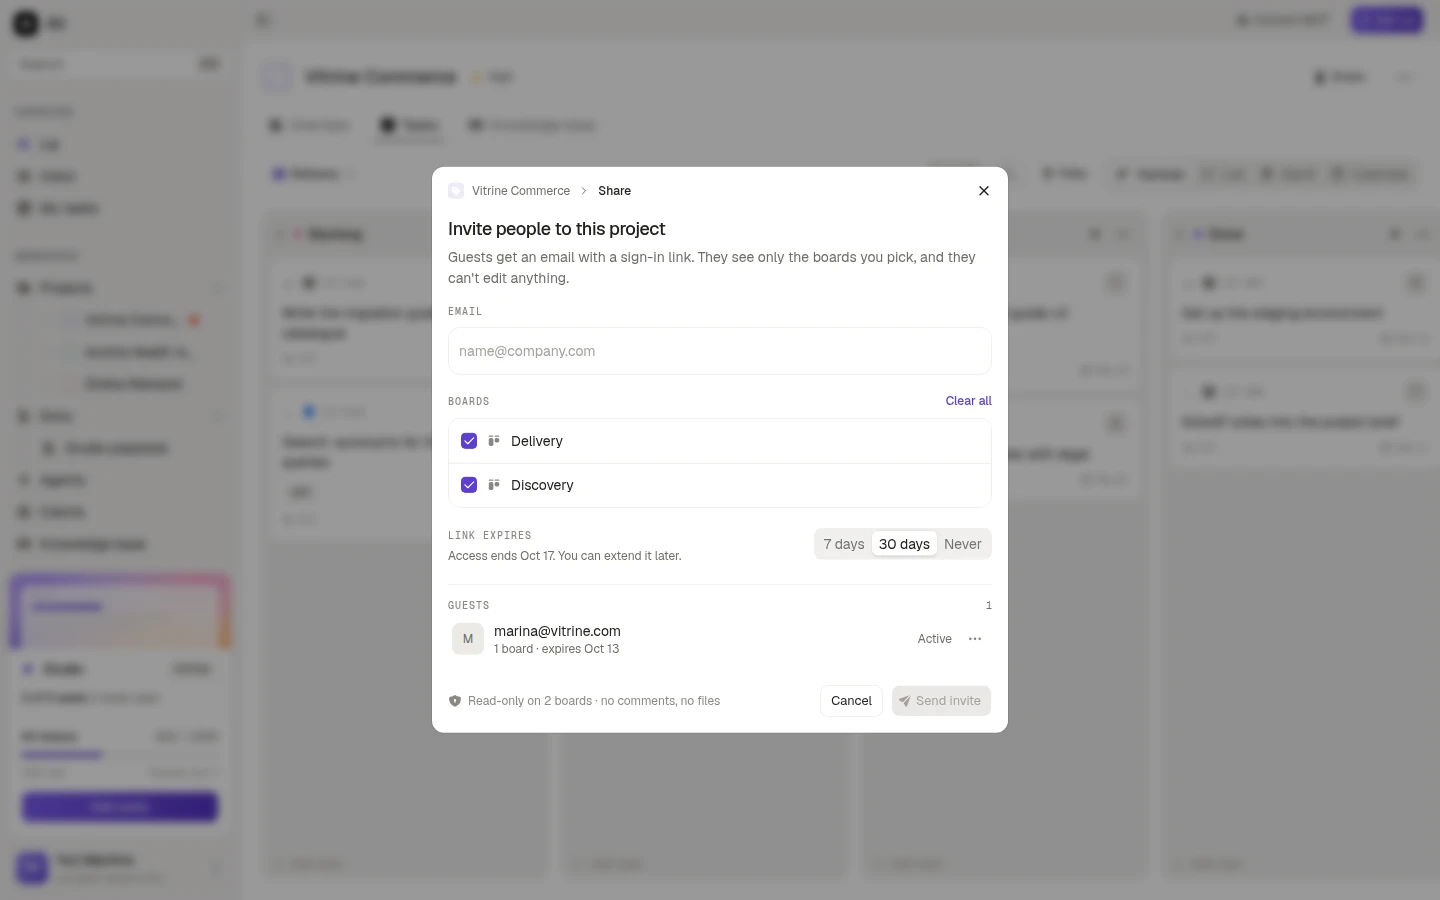Viewport: 1440px width, 900px height.
Task: Set link expiry to 7 days
Action: pos(844,544)
